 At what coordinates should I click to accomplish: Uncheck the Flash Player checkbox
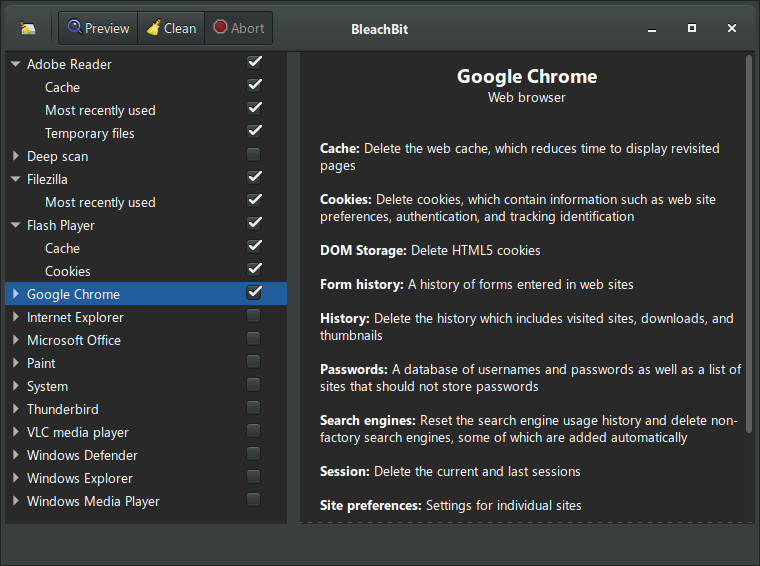tap(254, 223)
